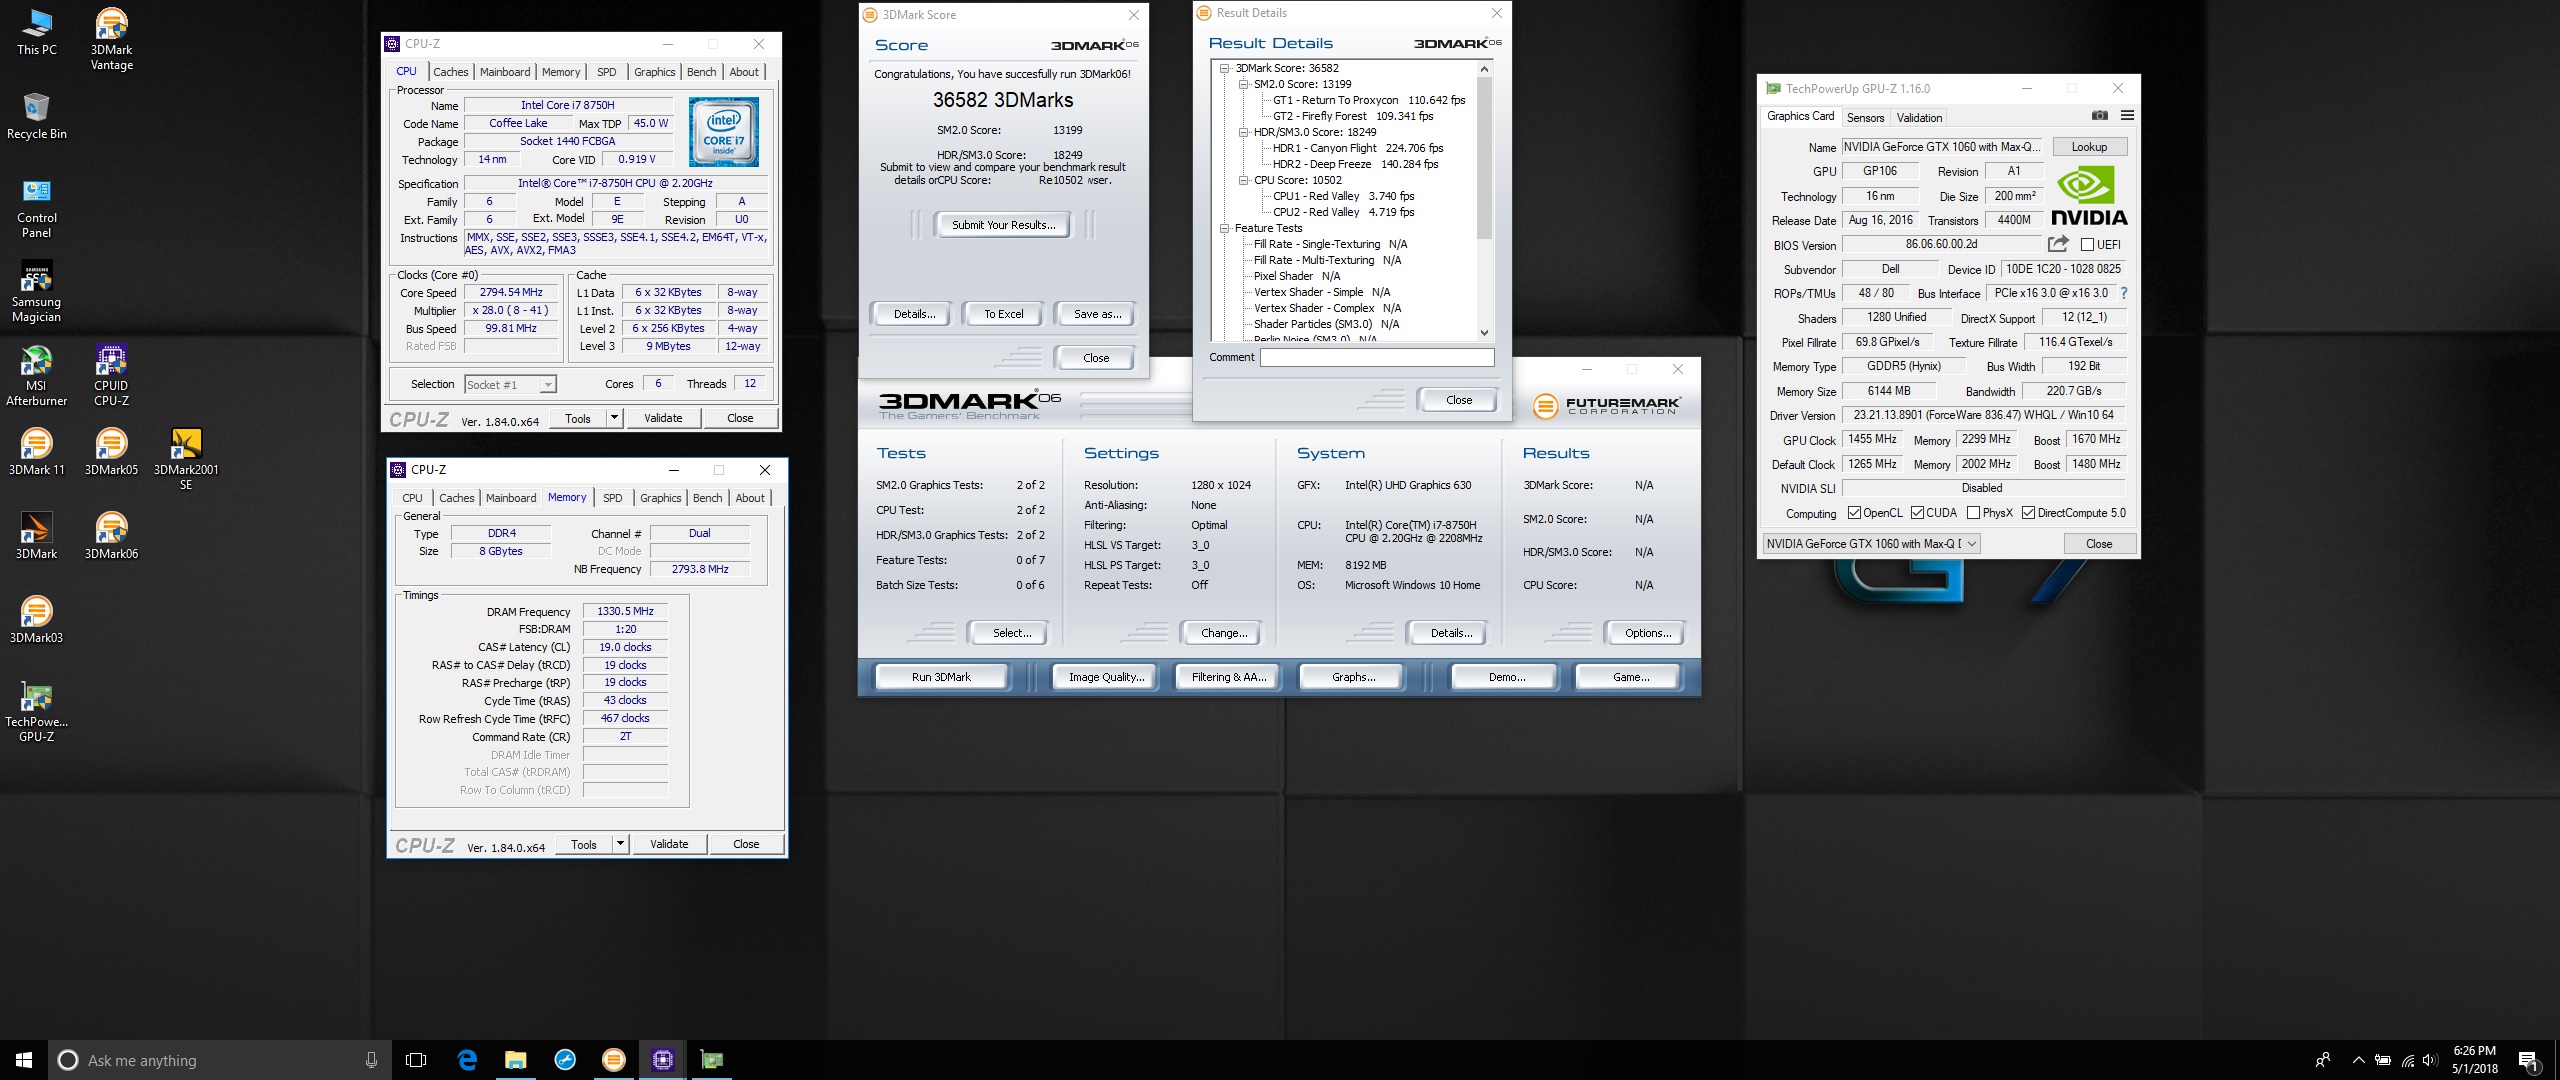
Task: Click the Run 3DMark button
Action: click(941, 677)
